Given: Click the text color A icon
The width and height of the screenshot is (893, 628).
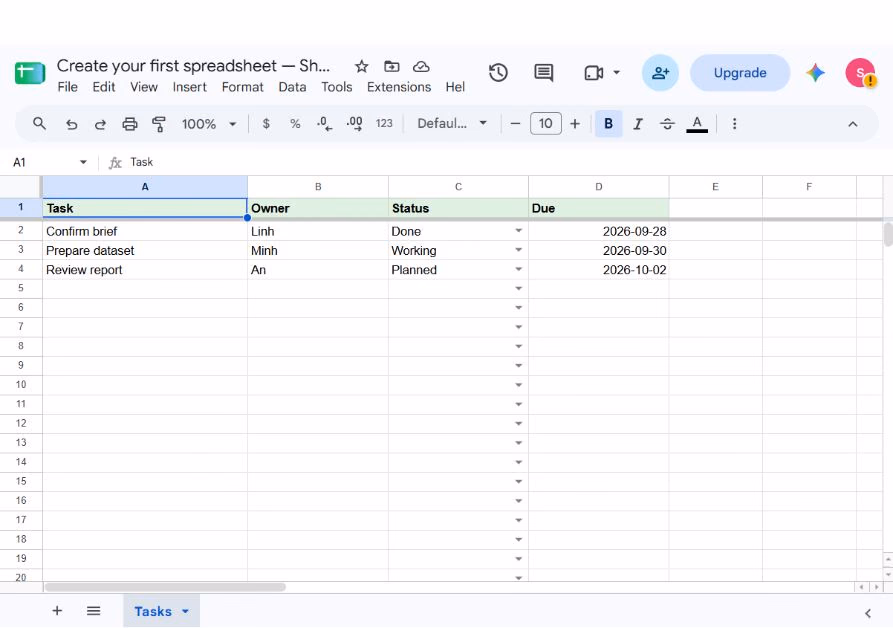Looking at the screenshot, I should 697,124.
